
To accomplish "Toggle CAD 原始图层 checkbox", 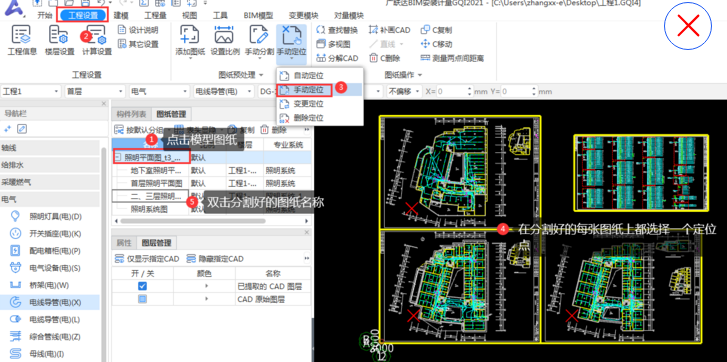I will click(142, 299).
